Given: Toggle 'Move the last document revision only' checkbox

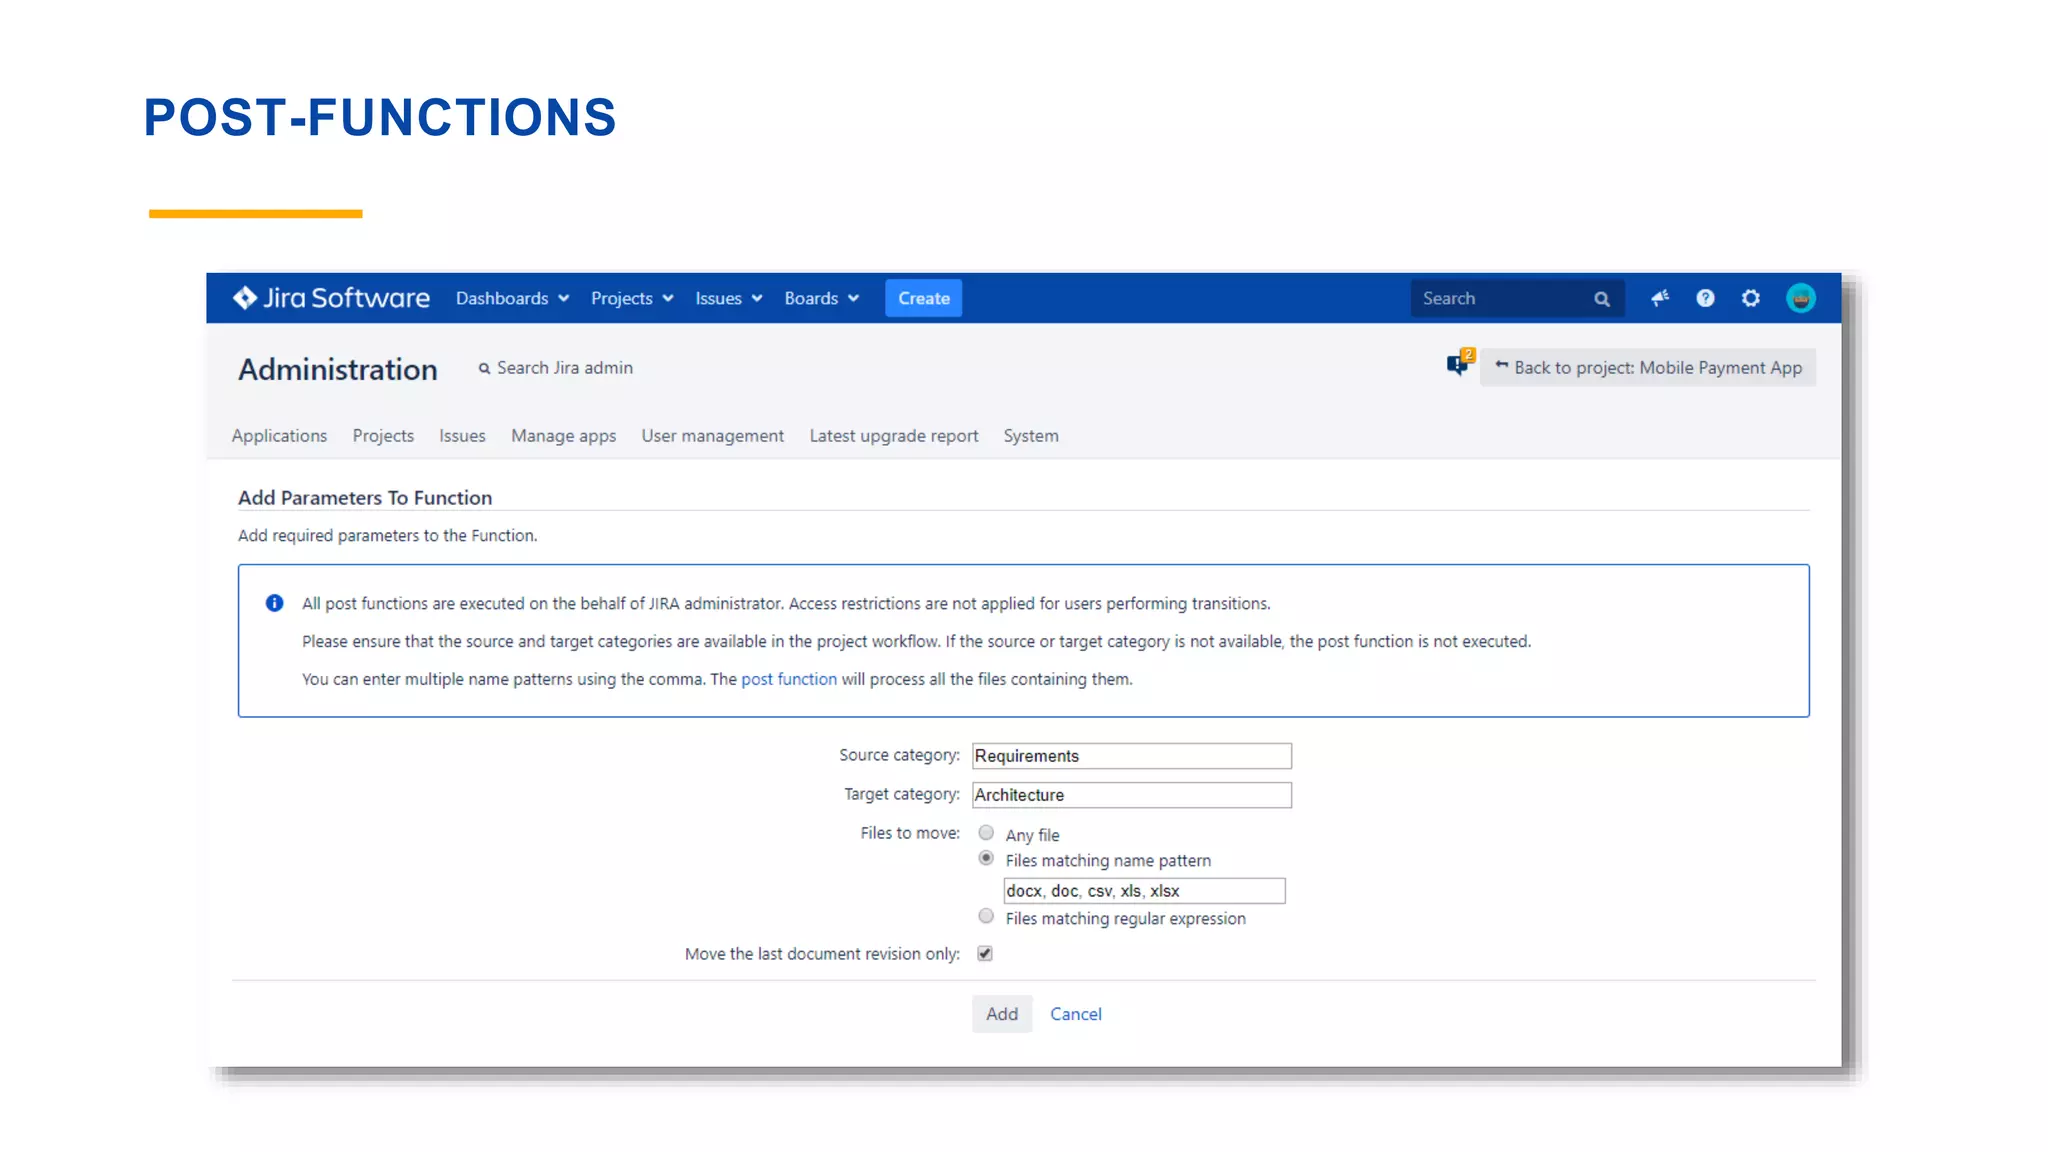Looking at the screenshot, I should point(985,953).
